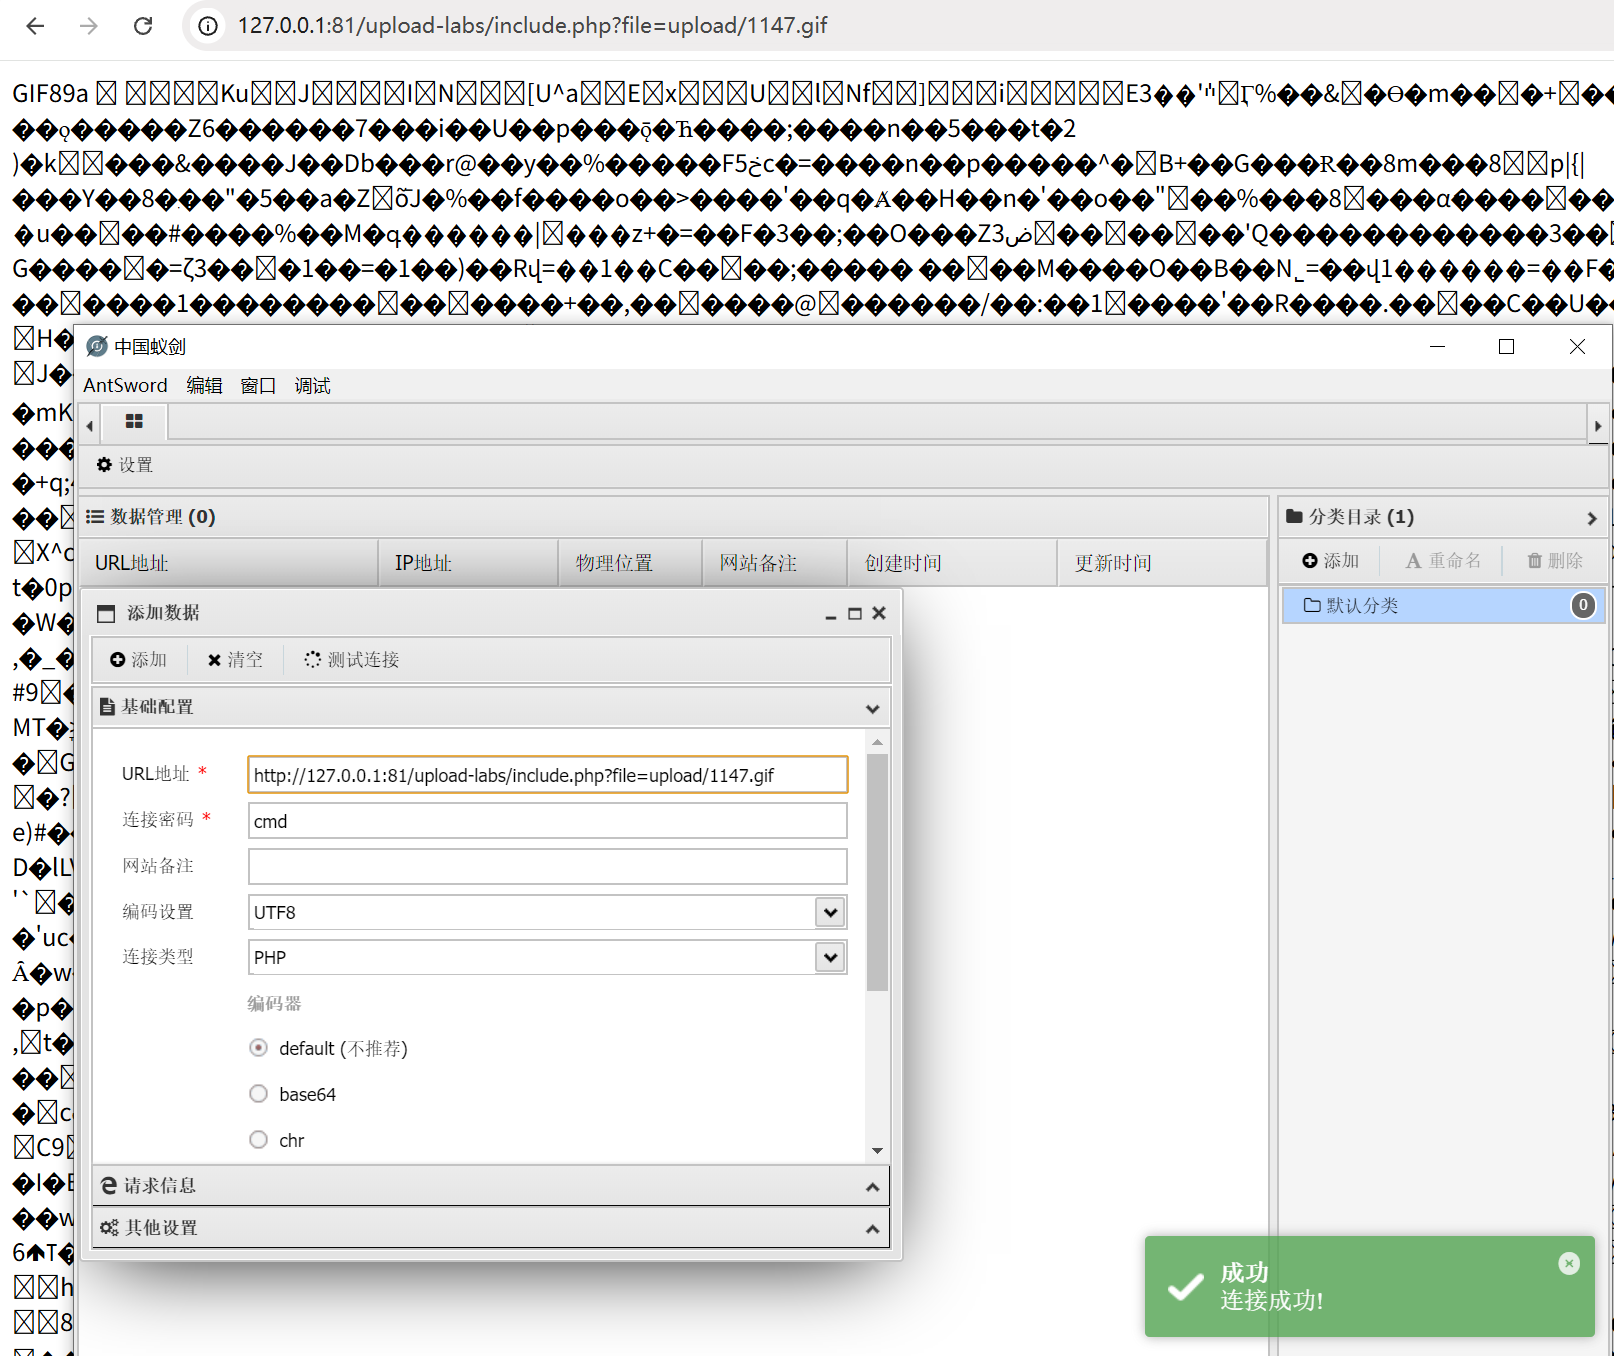The width and height of the screenshot is (1614, 1356).
Task: Click the site info icon in address bar
Action: coord(208,26)
